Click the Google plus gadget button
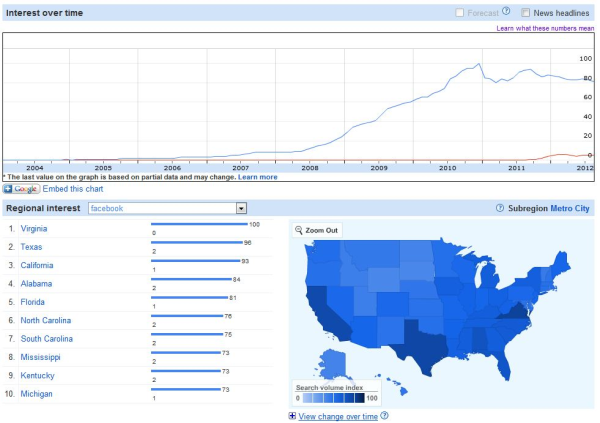Screen dimensions: 600x423 click(21, 189)
